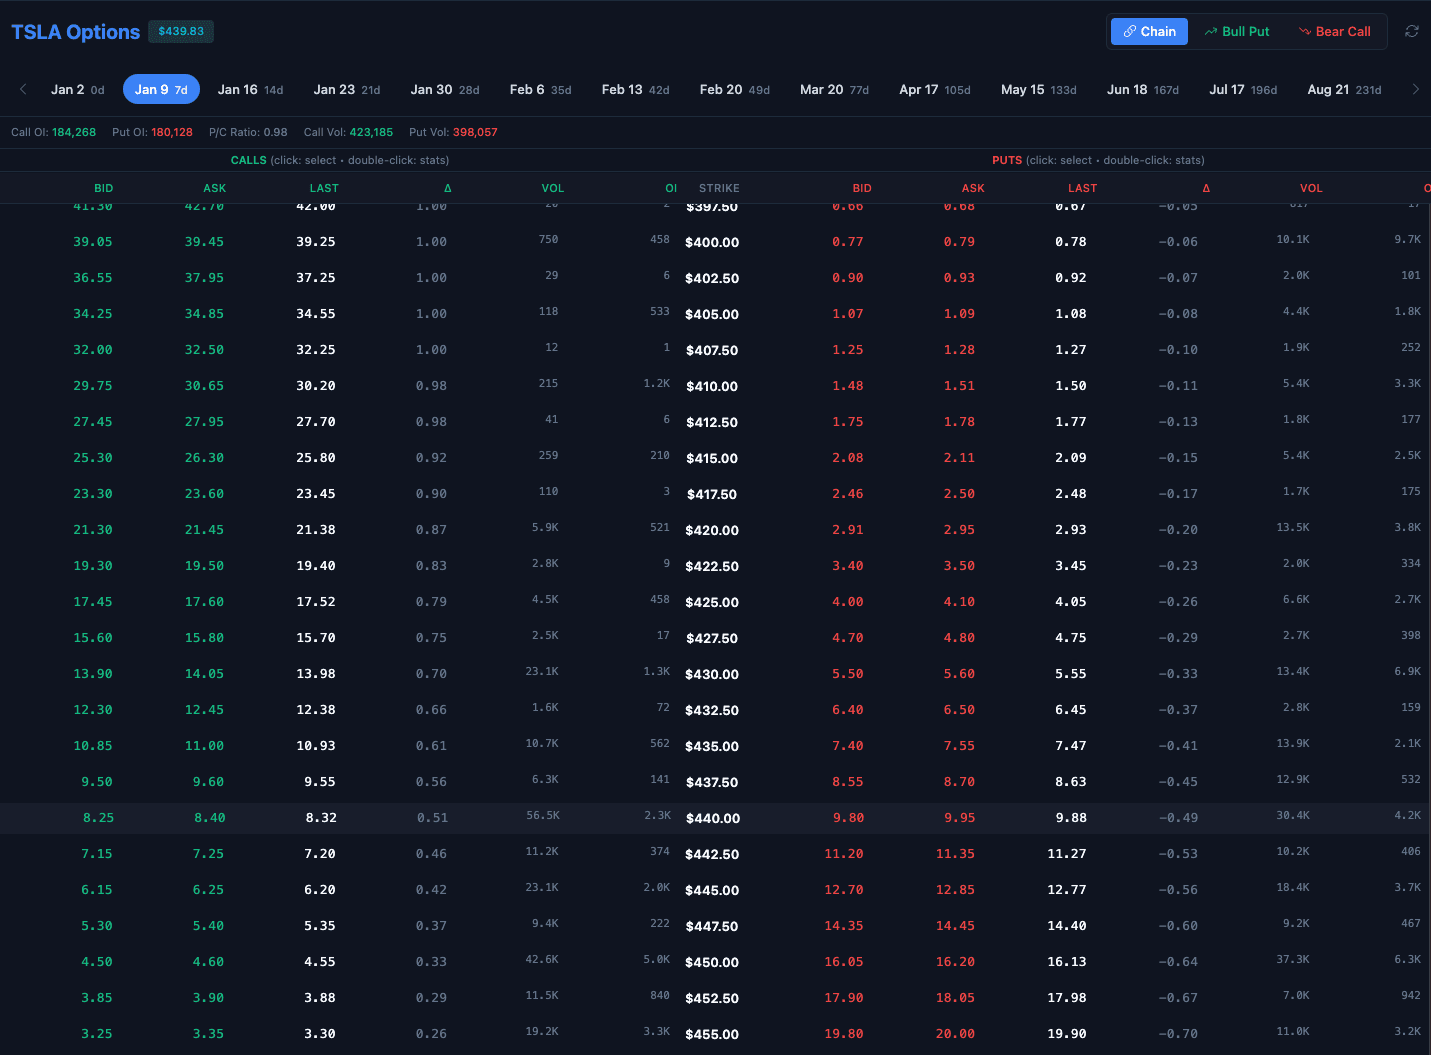Click call open interest 5.0K cell

pos(657,960)
